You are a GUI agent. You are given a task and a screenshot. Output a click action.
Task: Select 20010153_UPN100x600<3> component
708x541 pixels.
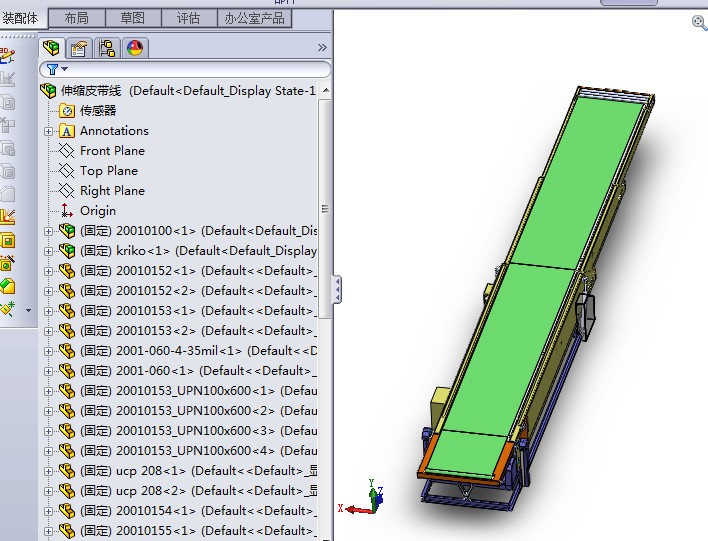188,431
